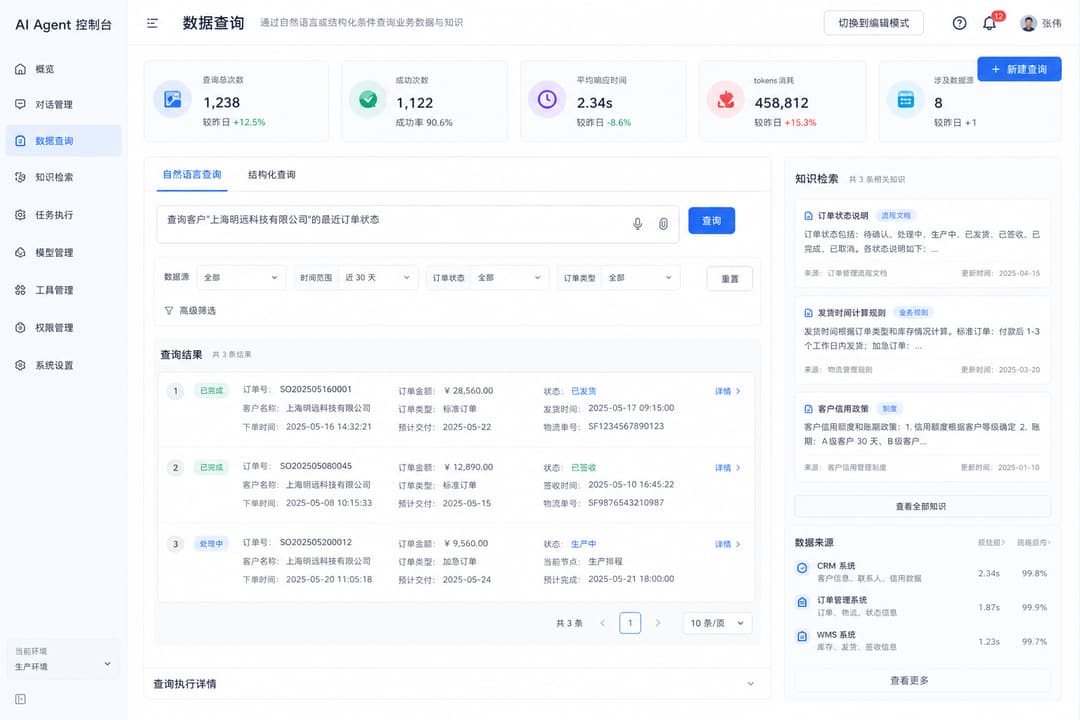Open 模型管理 in the sidebar
1080x720 pixels.
click(63, 253)
